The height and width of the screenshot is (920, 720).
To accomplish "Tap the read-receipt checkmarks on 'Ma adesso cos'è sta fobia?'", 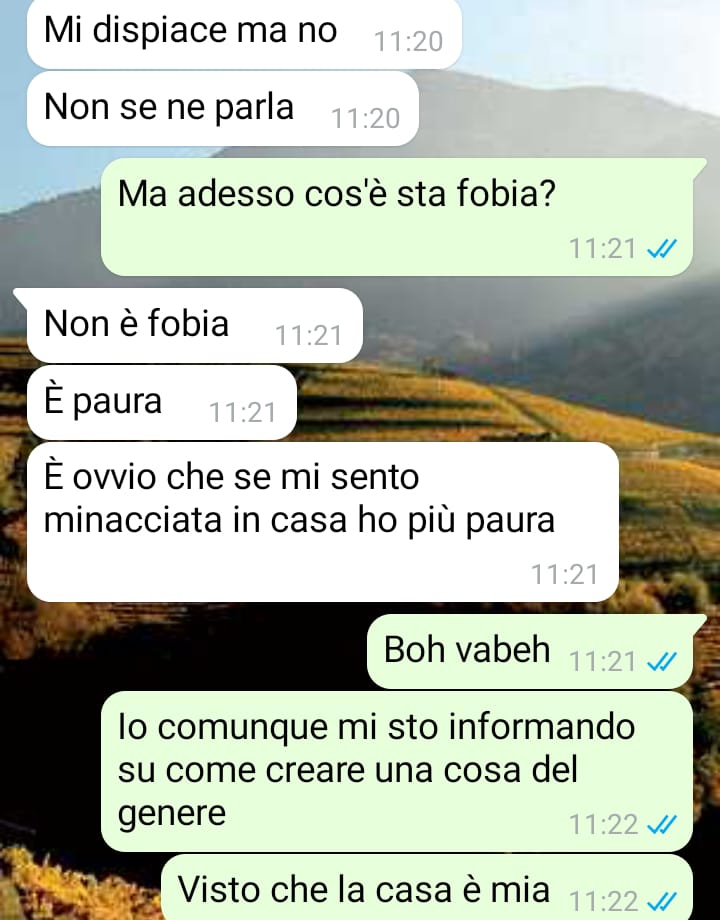I will pyautogui.click(x=661, y=249).
